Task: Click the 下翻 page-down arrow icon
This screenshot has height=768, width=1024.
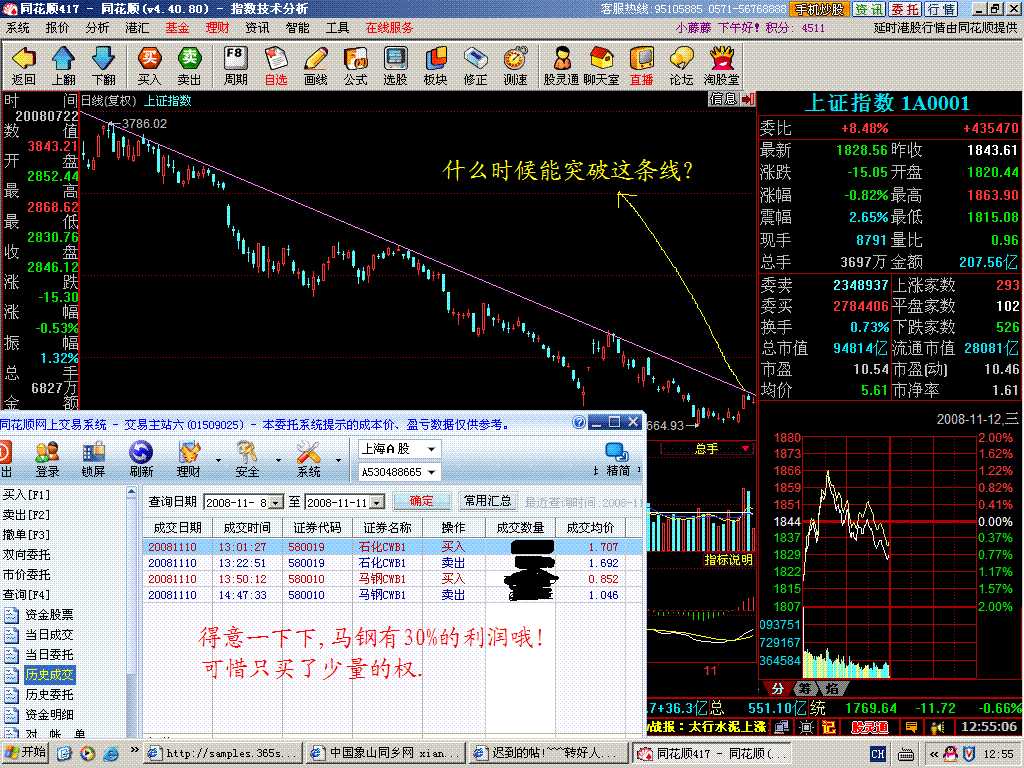Action: pos(103,65)
